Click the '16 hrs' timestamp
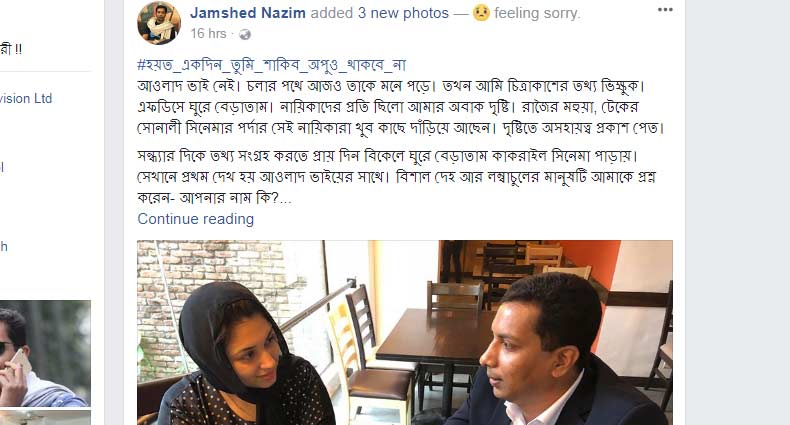 click(x=208, y=34)
